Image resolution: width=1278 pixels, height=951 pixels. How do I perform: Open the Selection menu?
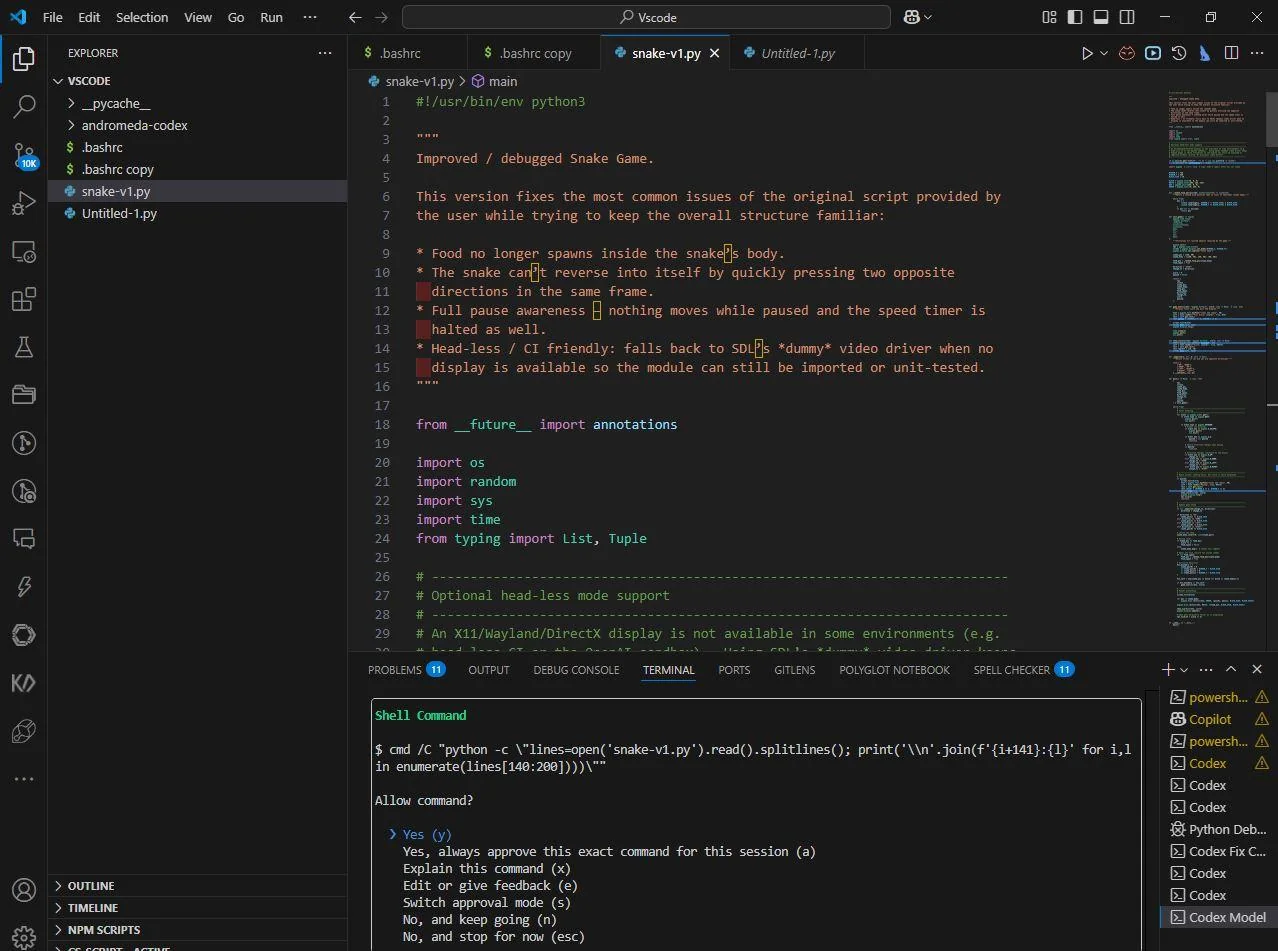pos(142,17)
